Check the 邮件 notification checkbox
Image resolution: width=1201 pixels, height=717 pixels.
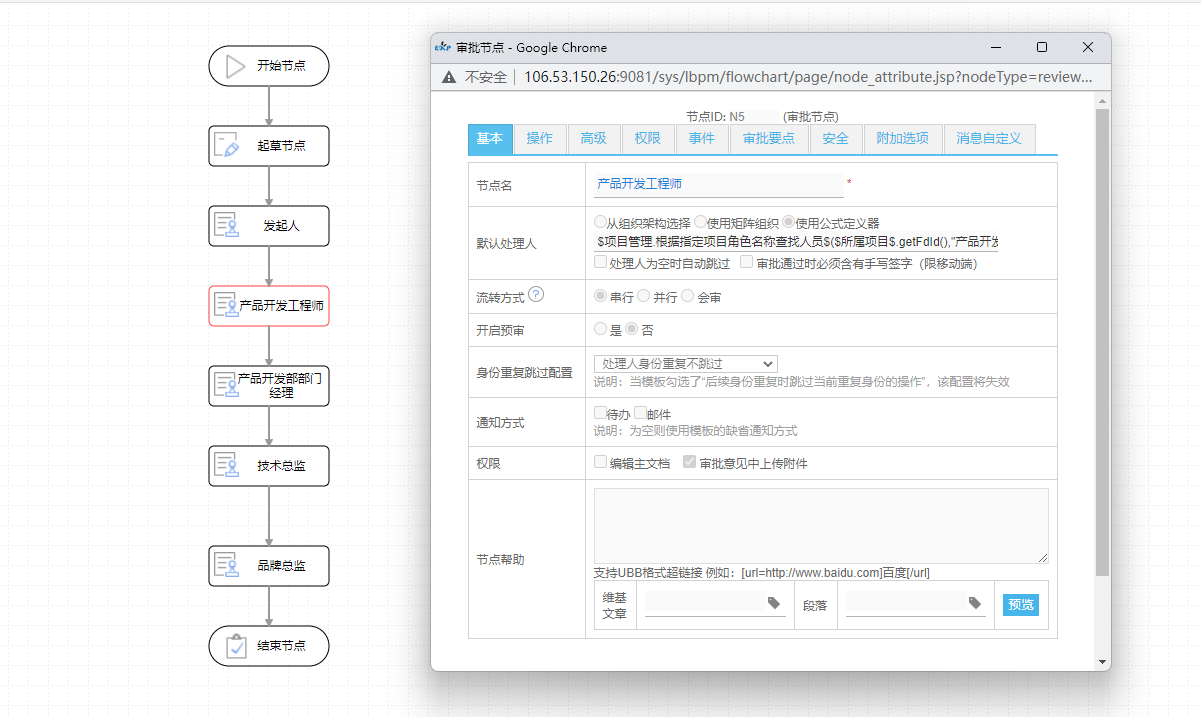pos(641,412)
